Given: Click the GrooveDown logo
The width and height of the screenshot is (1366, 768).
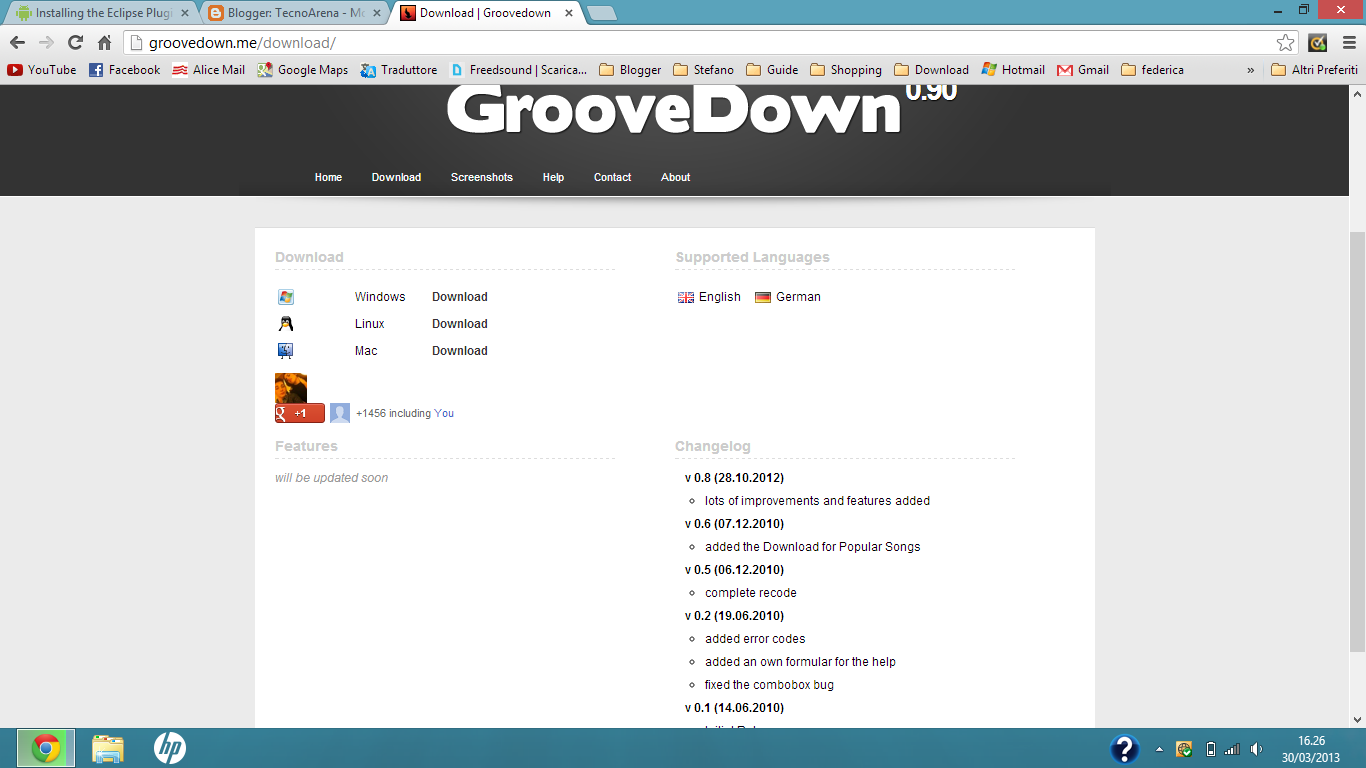Looking at the screenshot, I should click(673, 110).
